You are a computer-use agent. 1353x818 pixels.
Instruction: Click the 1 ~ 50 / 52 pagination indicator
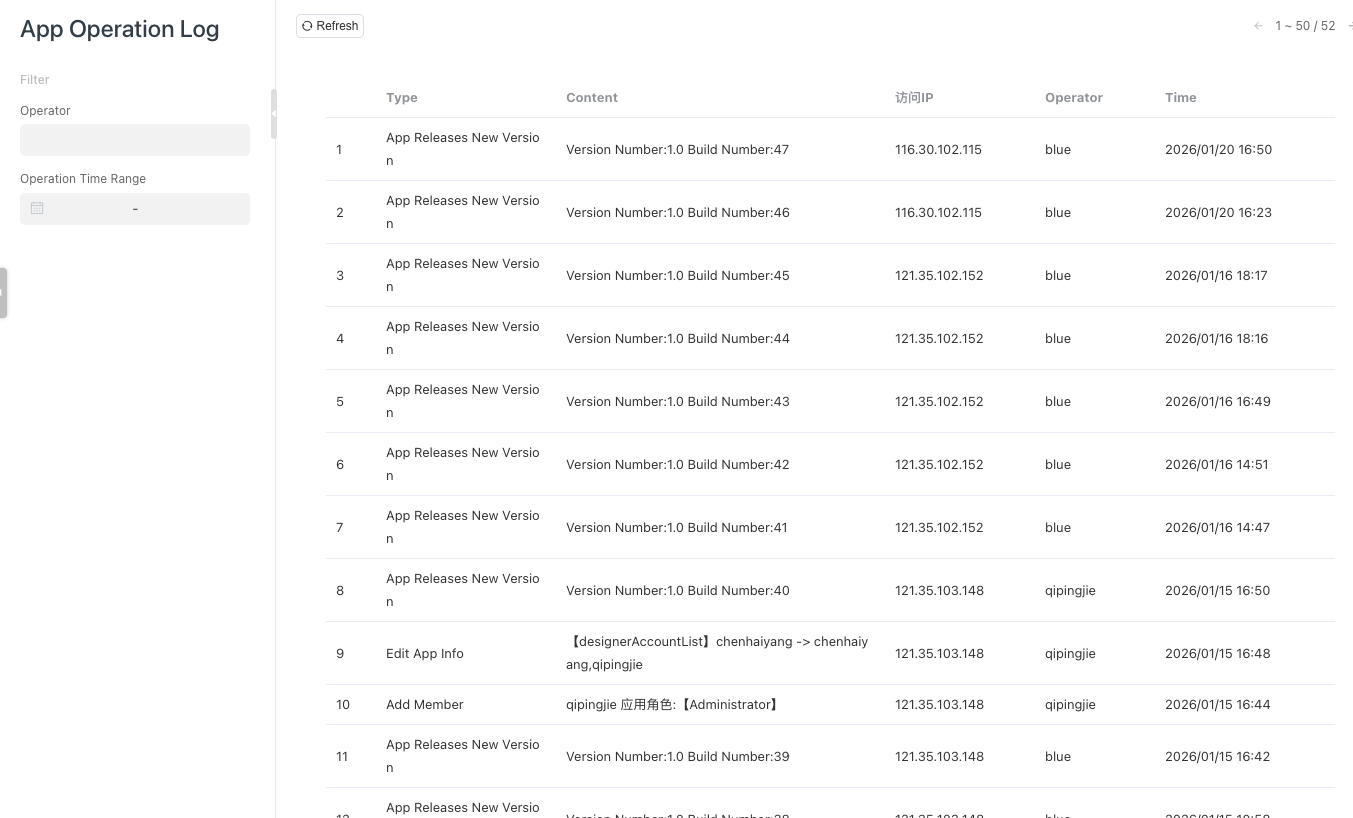click(1305, 26)
